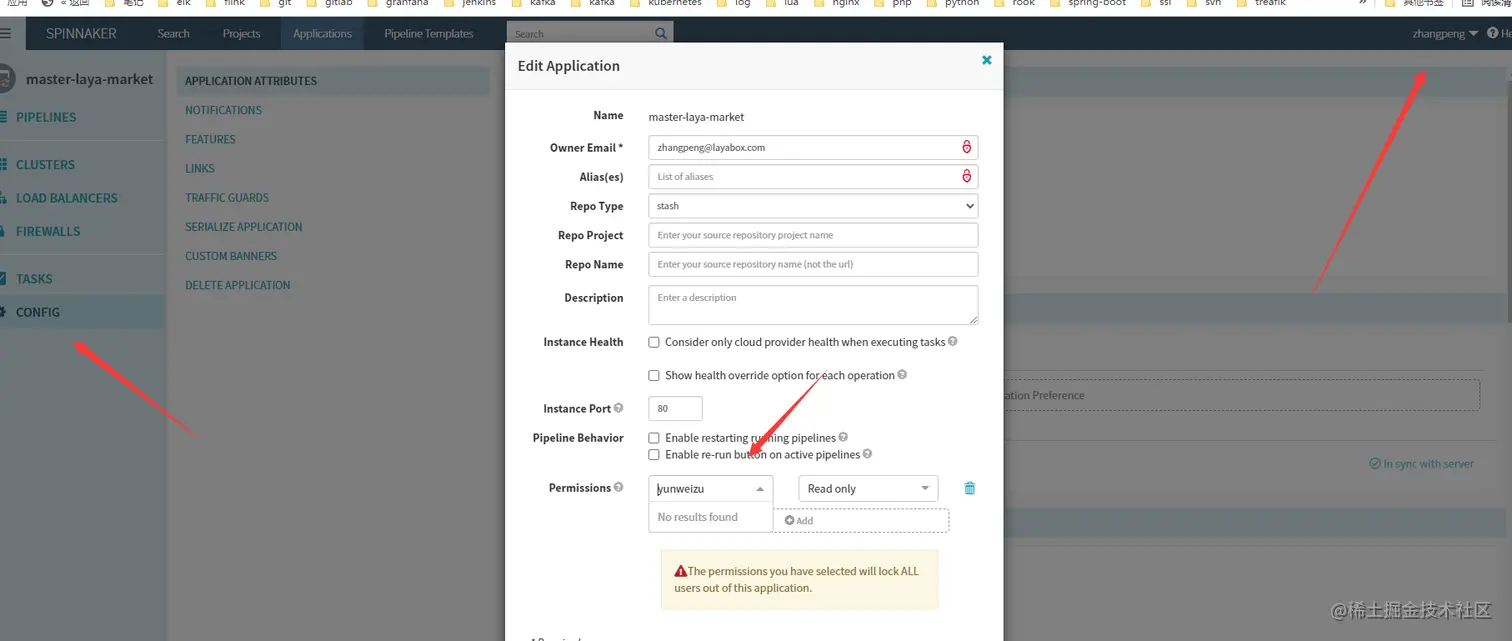Click the In sync with server status
Image resolution: width=1512 pixels, height=641 pixels.
(1421, 464)
